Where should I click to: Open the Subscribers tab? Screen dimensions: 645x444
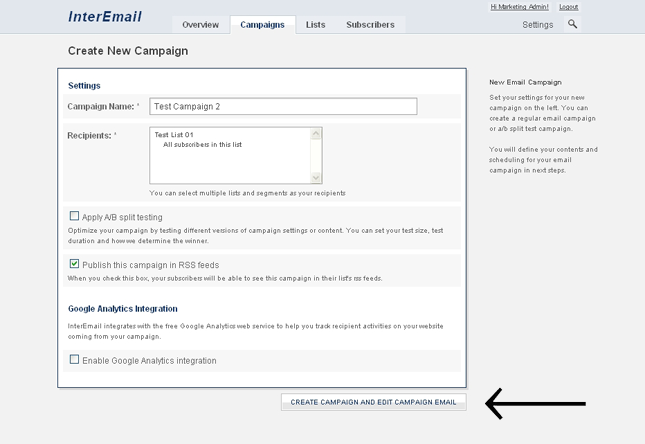(x=370, y=25)
